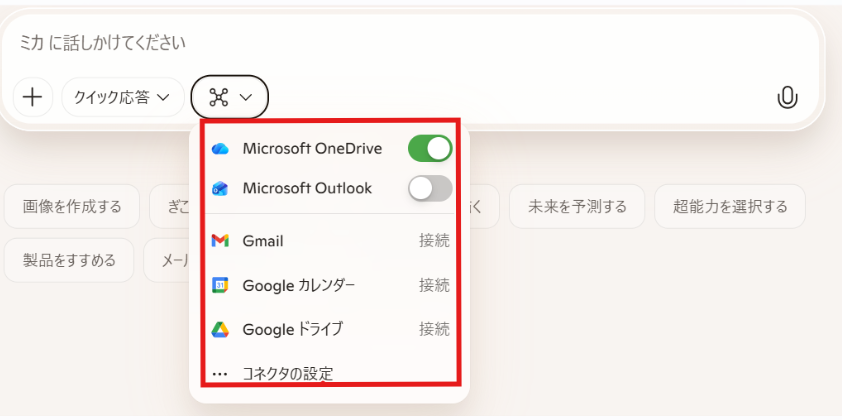Collapse the connectors dropdown chevron
842x420 pixels.
(246, 97)
